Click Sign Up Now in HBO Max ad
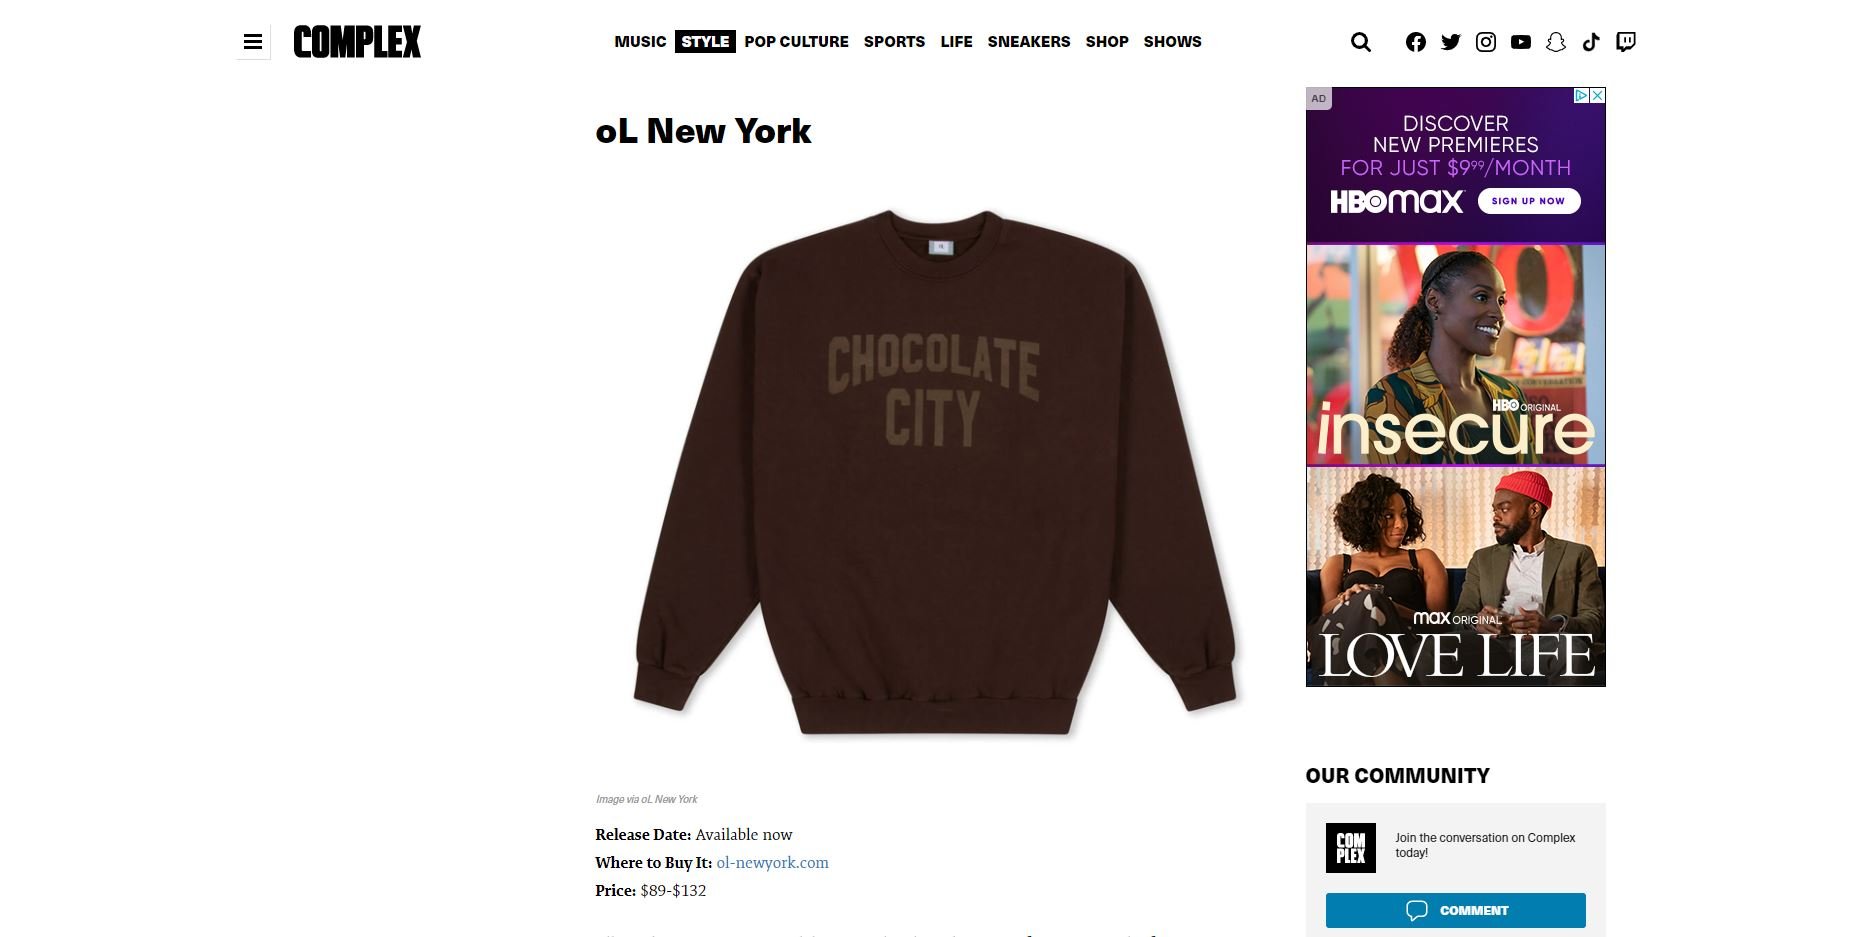This screenshot has width=1865, height=937. [x=1529, y=201]
